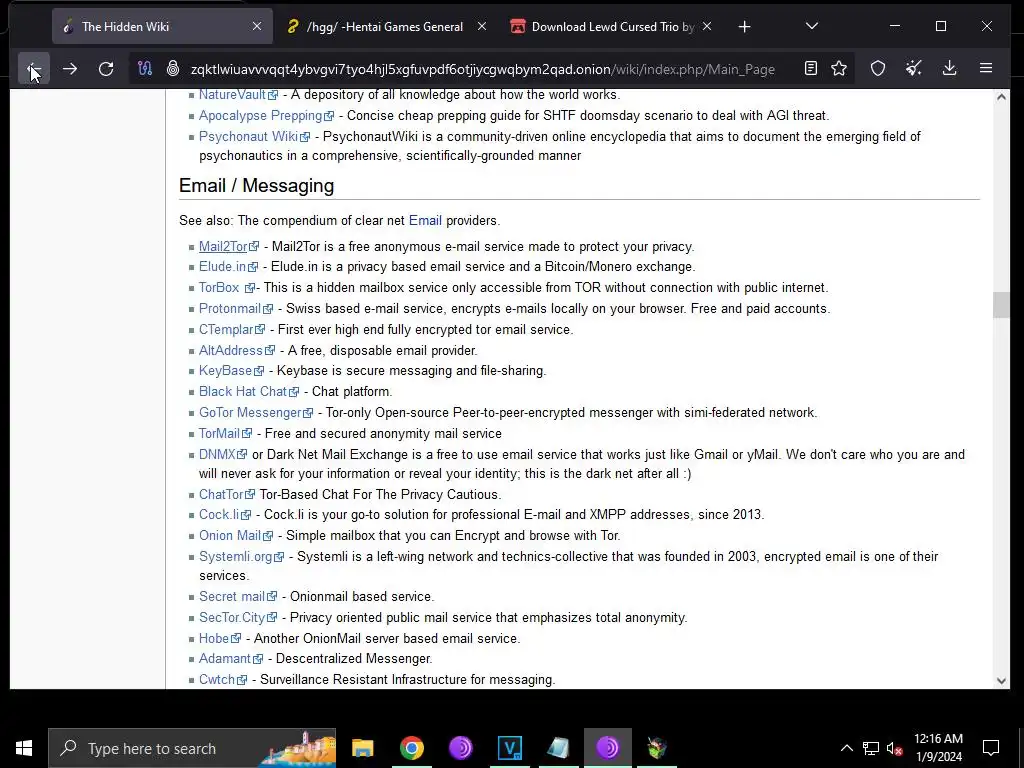Open the DNMX link
Viewport: 1024px width, 768px height.
[223, 455]
